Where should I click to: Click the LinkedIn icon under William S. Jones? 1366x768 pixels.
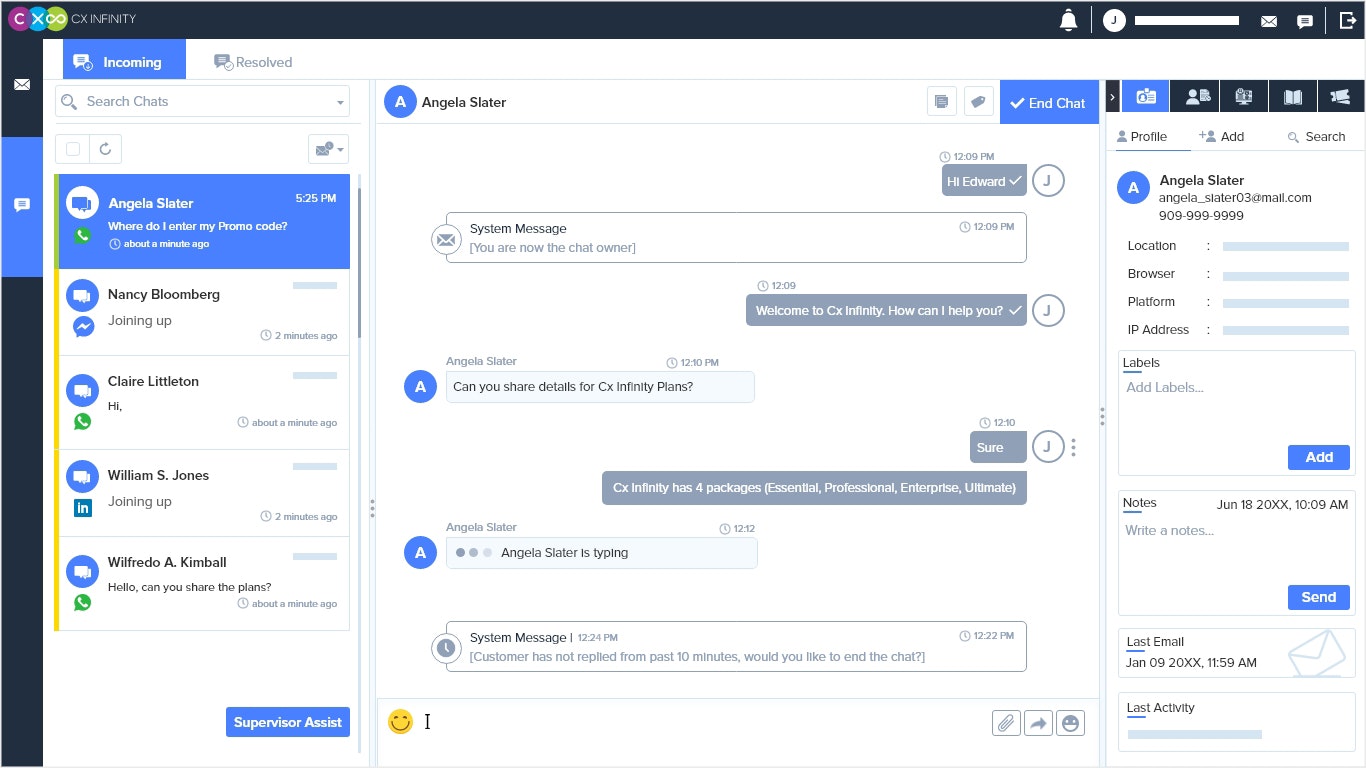(83, 508)
